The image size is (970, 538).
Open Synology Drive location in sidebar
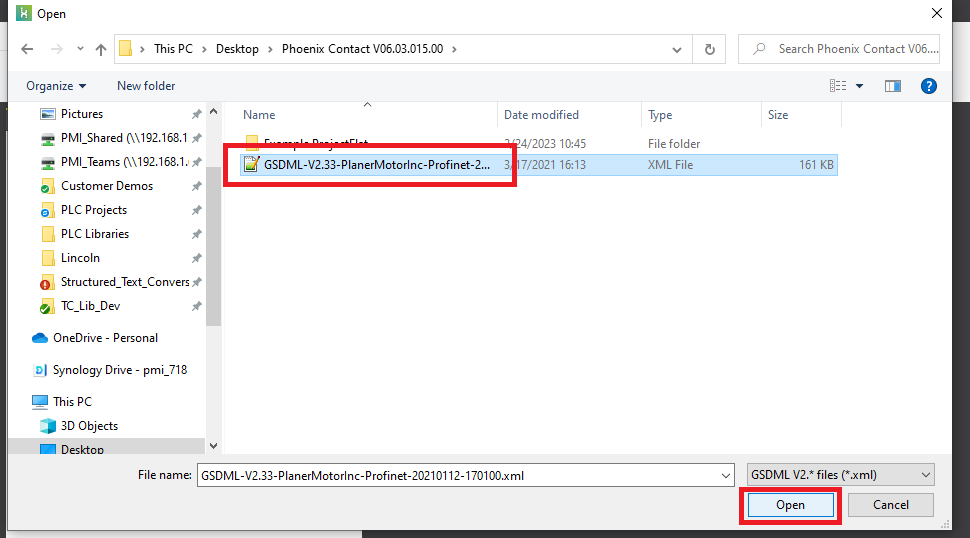pos(119,370)
